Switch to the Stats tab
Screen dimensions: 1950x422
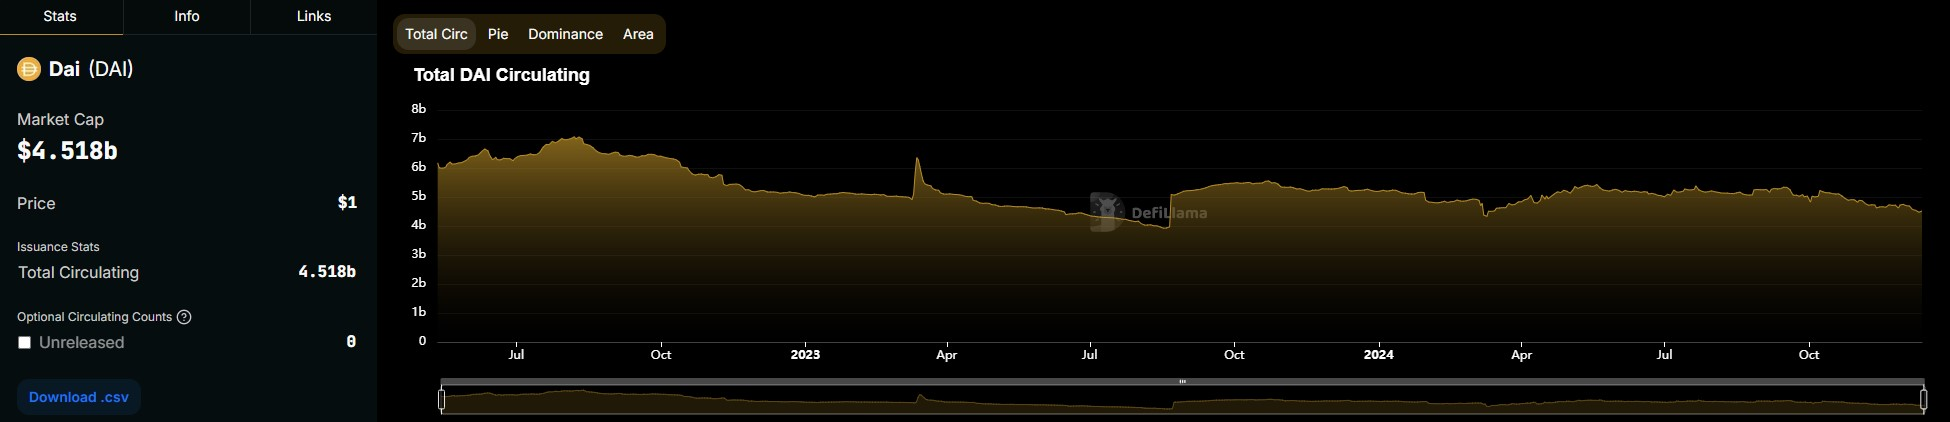click(60, 17)
